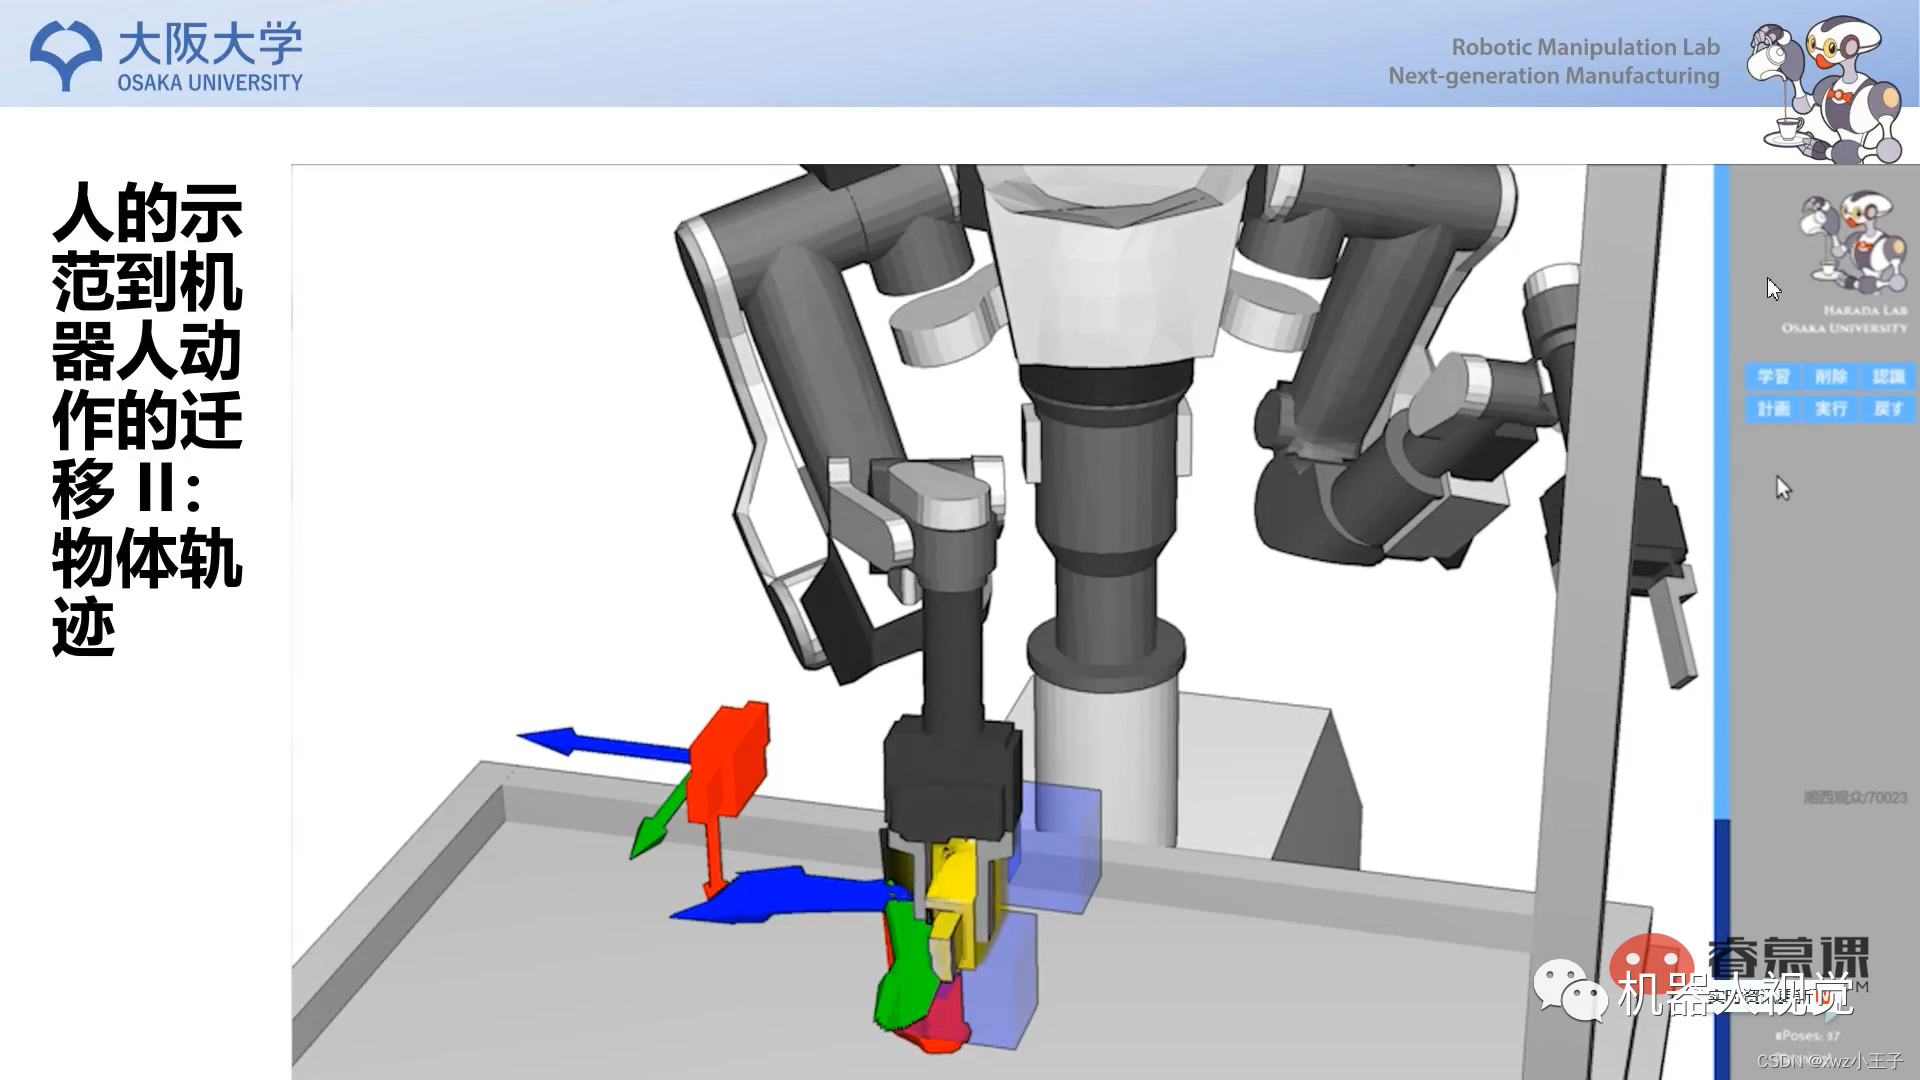Click the WeChat icon watermark
This screenshot has width=1920, height=1080.
[x=1569, y=990]
